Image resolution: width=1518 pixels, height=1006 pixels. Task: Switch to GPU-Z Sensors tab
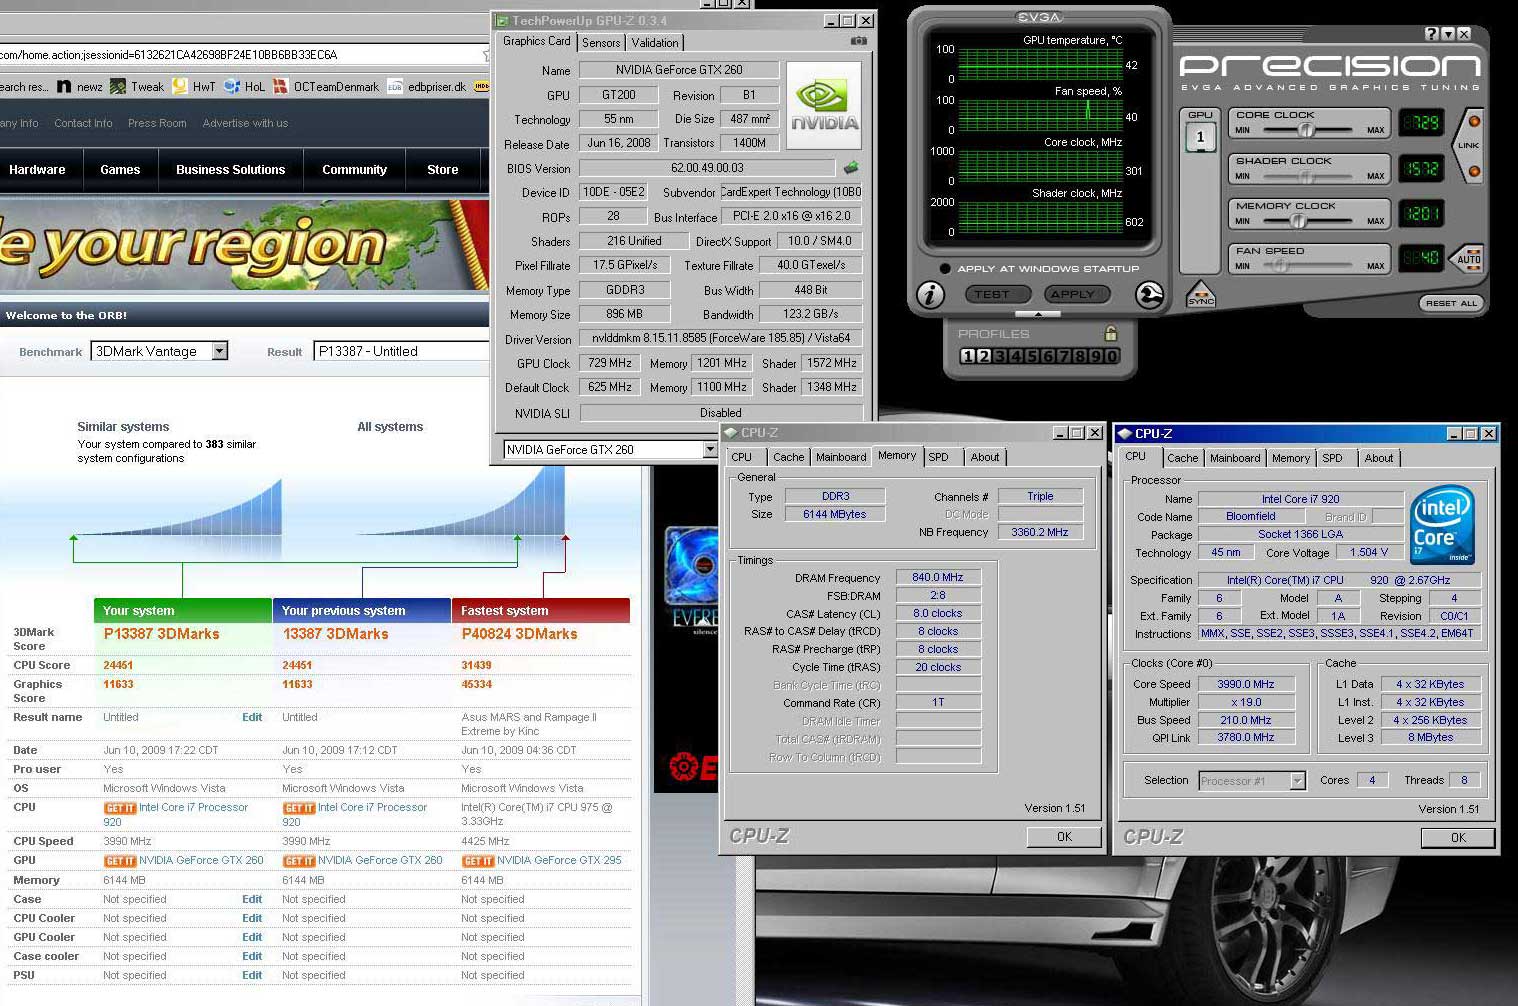[601, 43]
